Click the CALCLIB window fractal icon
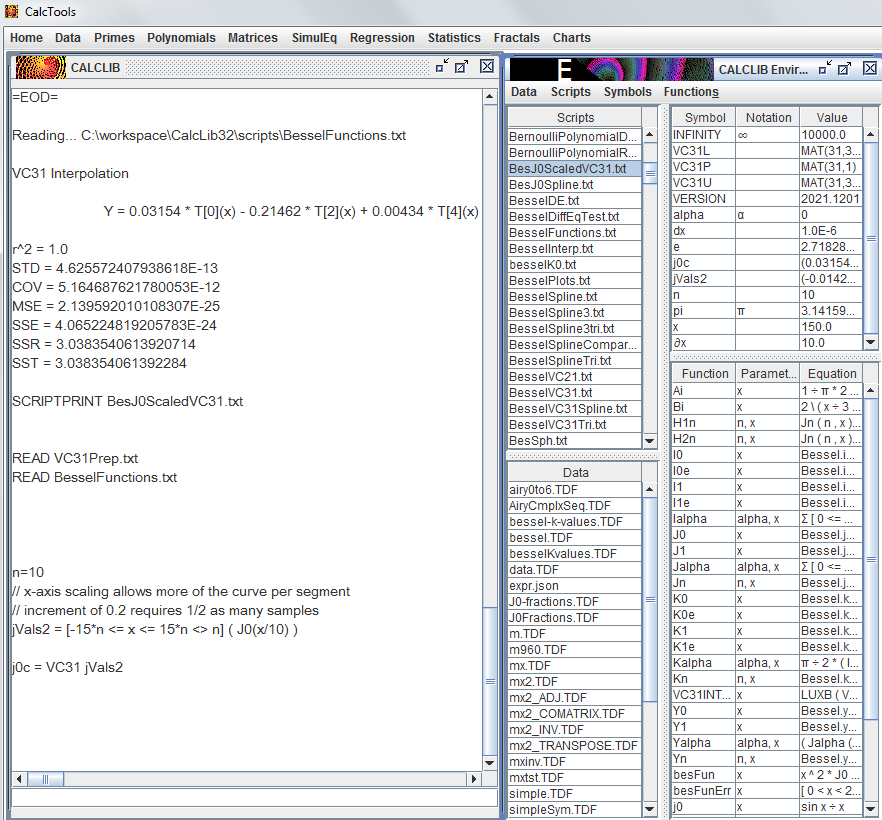The width and height of the screenshot is (882, 820). point(40,67)
